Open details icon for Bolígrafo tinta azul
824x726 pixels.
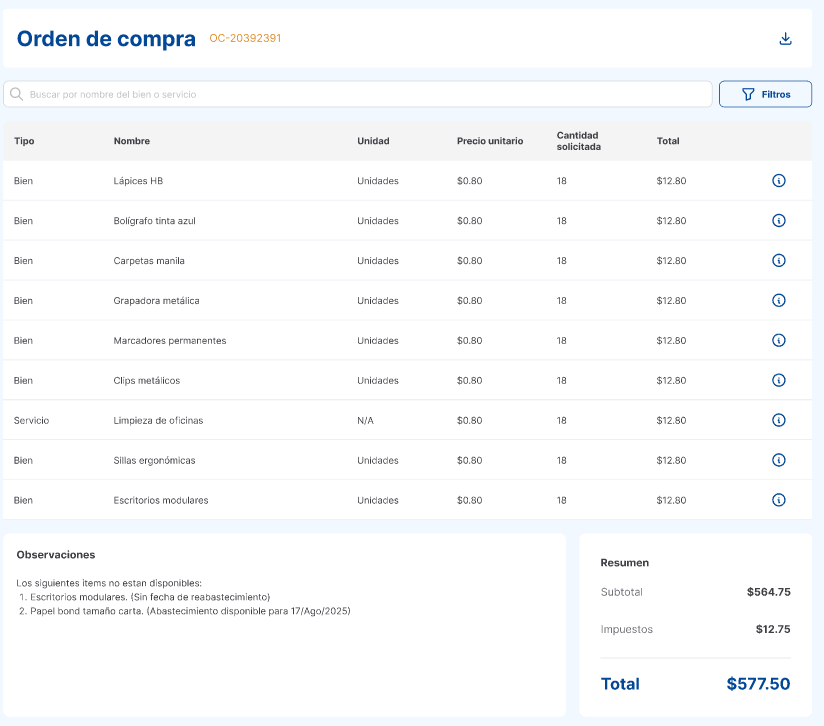(779, 221)
